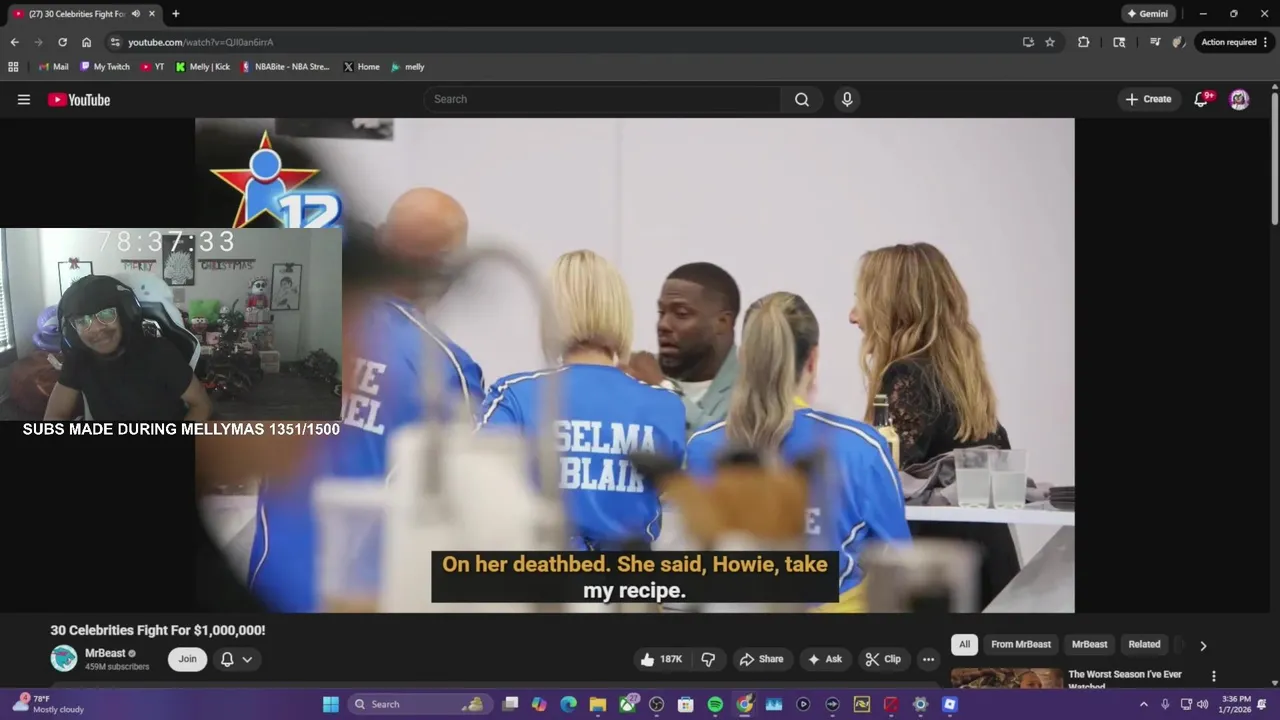Open the Mail bookmark
1280x720 pixels.
tap(53, 67)
